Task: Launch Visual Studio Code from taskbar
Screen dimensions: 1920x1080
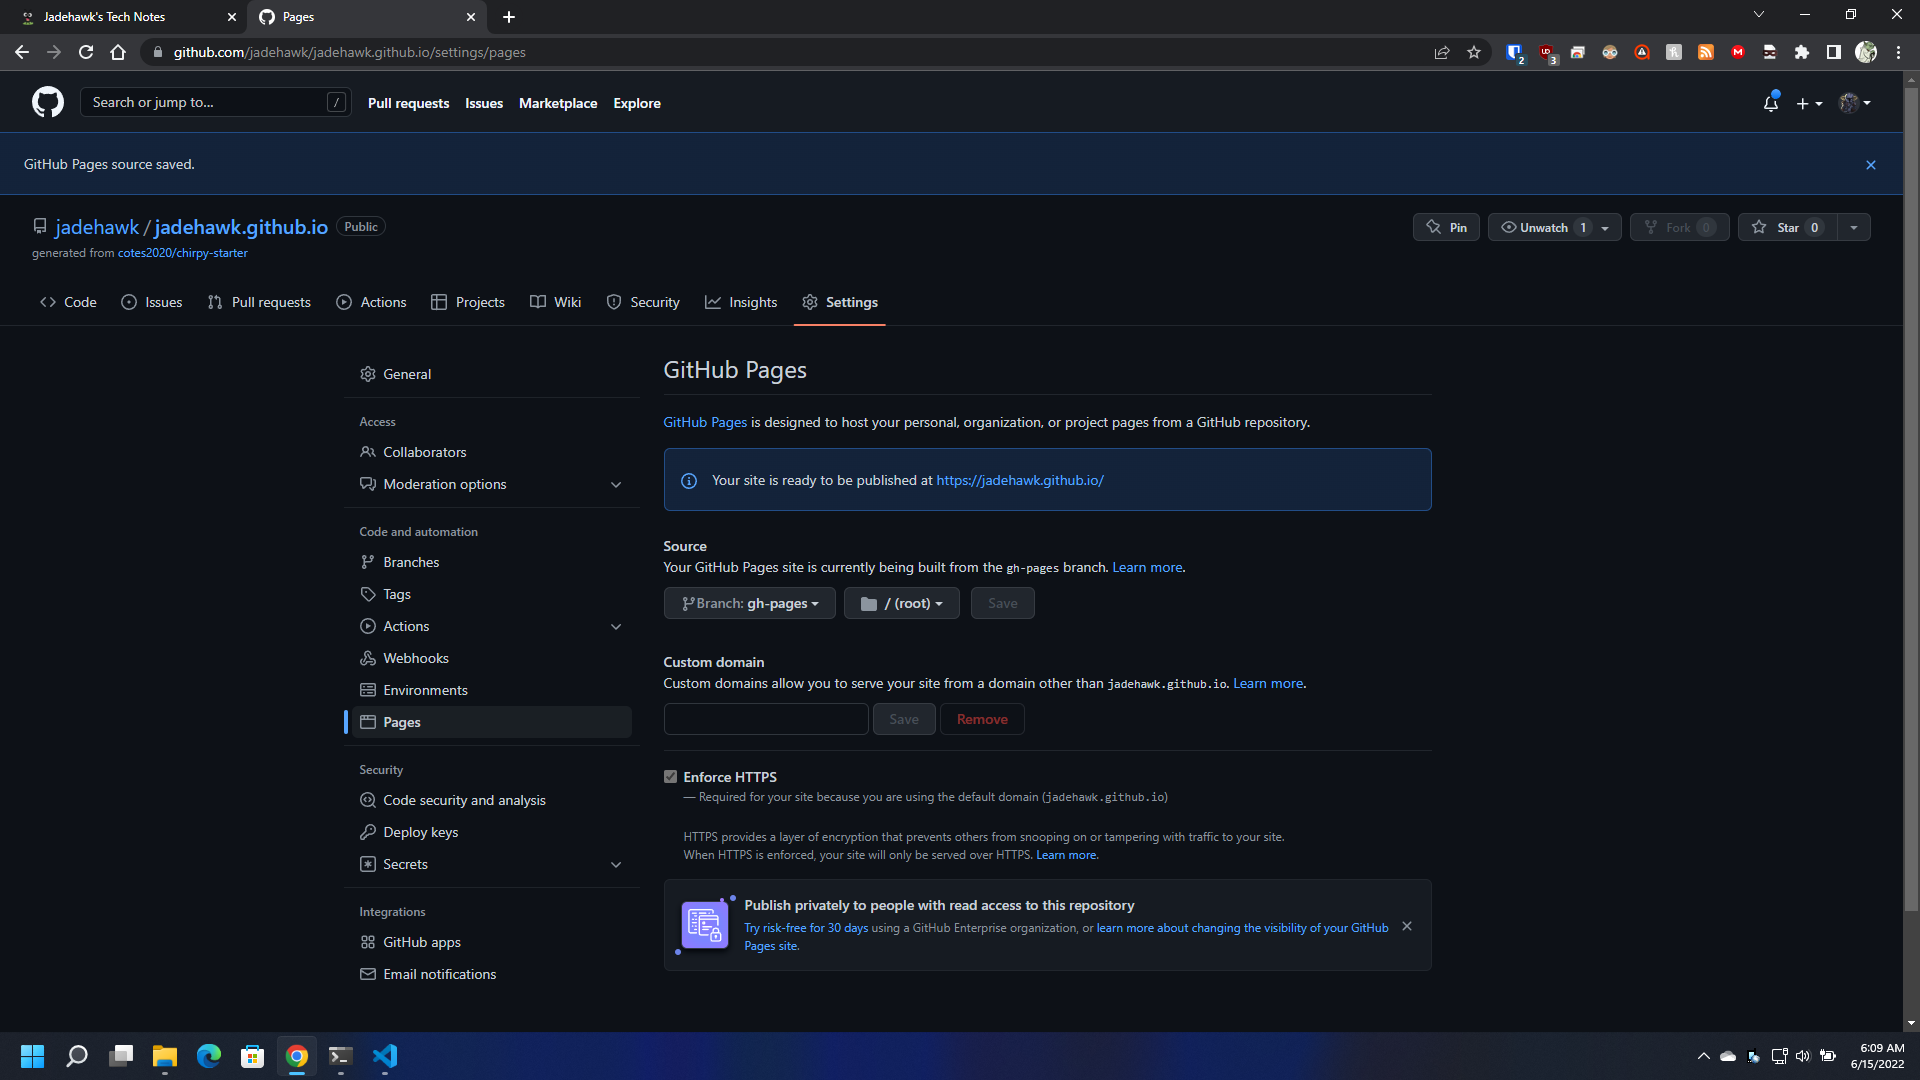Action: pos(385,1056)
